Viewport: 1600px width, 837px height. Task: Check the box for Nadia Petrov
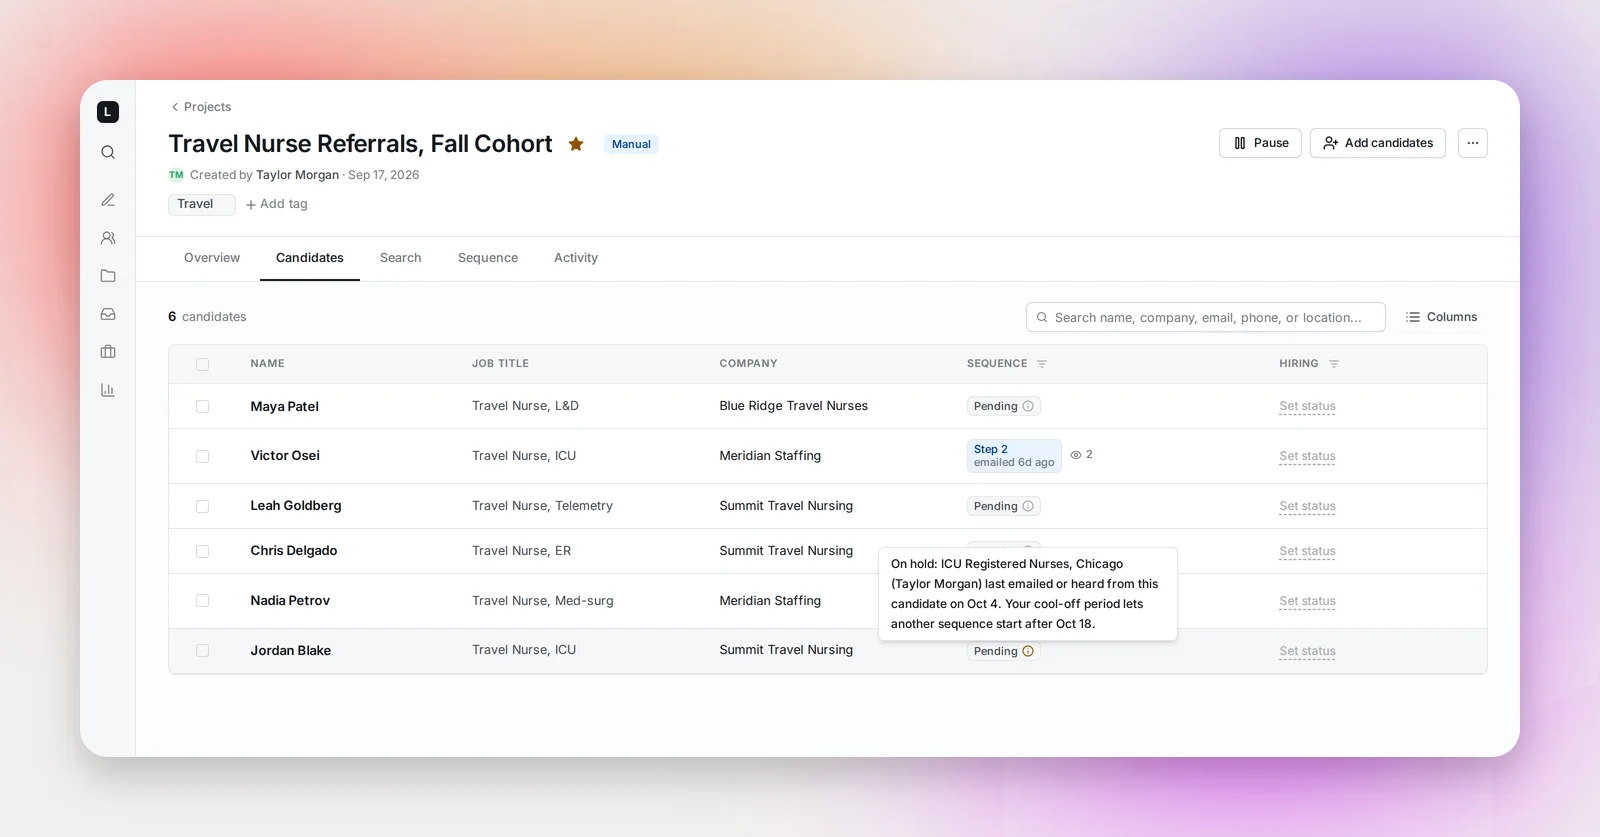click(x=203, y=601)
